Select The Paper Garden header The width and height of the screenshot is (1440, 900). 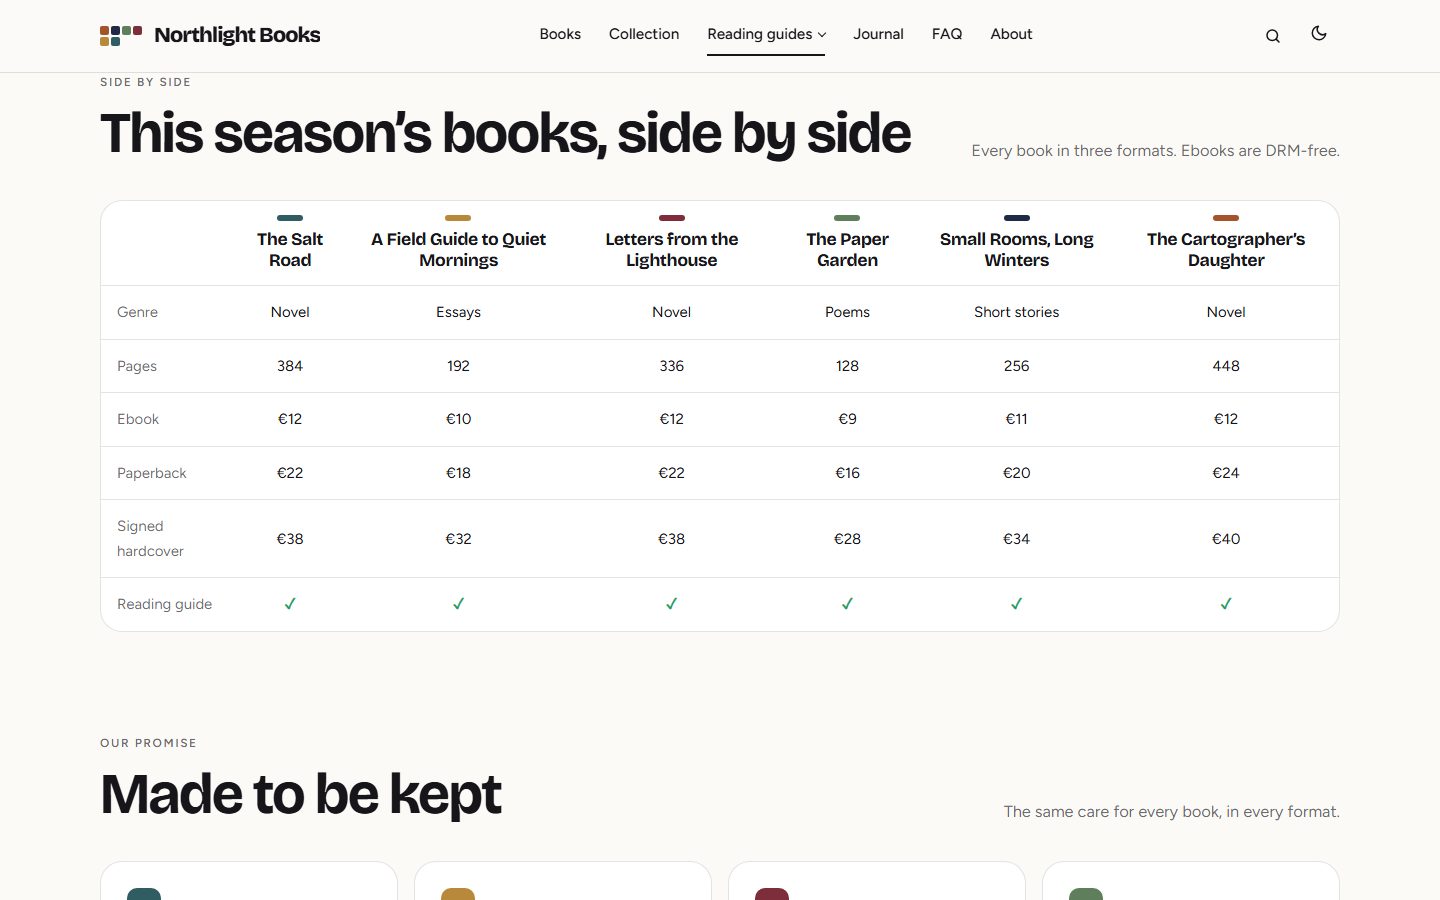click(847, 249)
